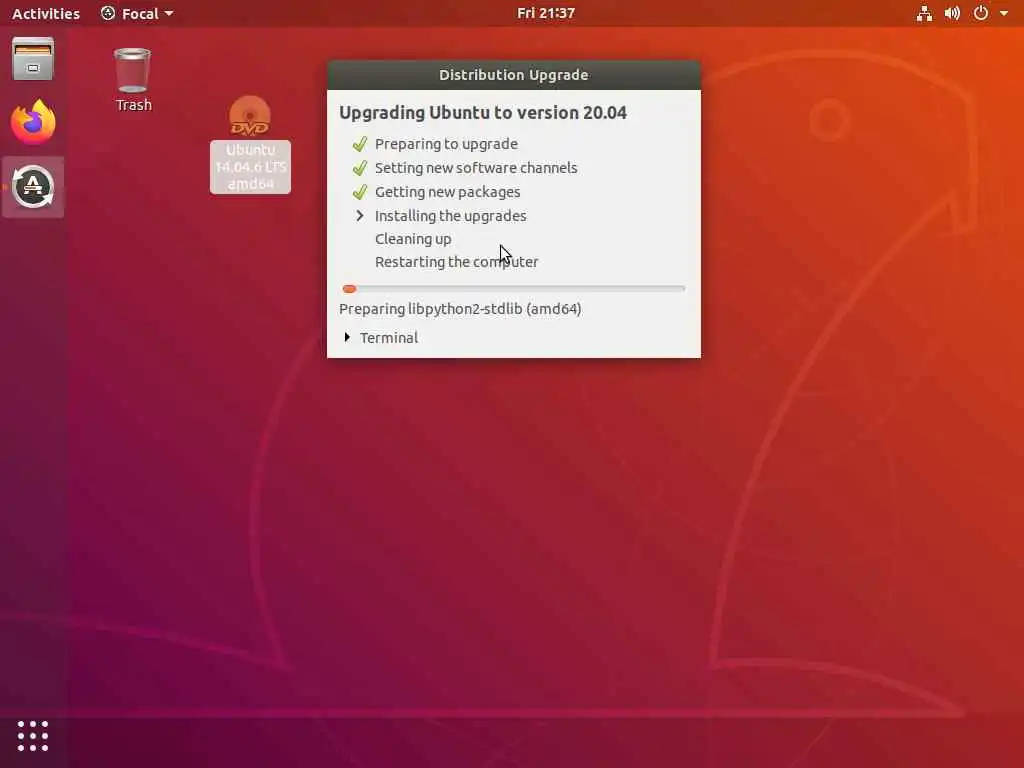Click the Activities button

pyautogui.click(x=46, y=13)
